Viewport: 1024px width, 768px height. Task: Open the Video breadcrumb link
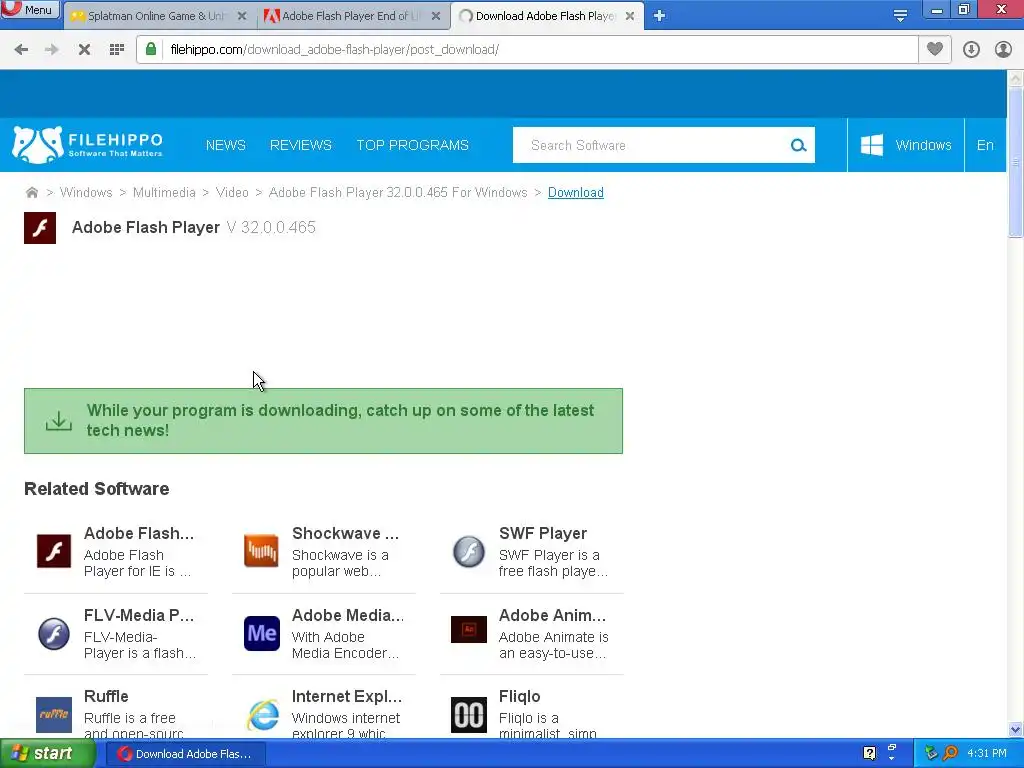click(232, 193)
